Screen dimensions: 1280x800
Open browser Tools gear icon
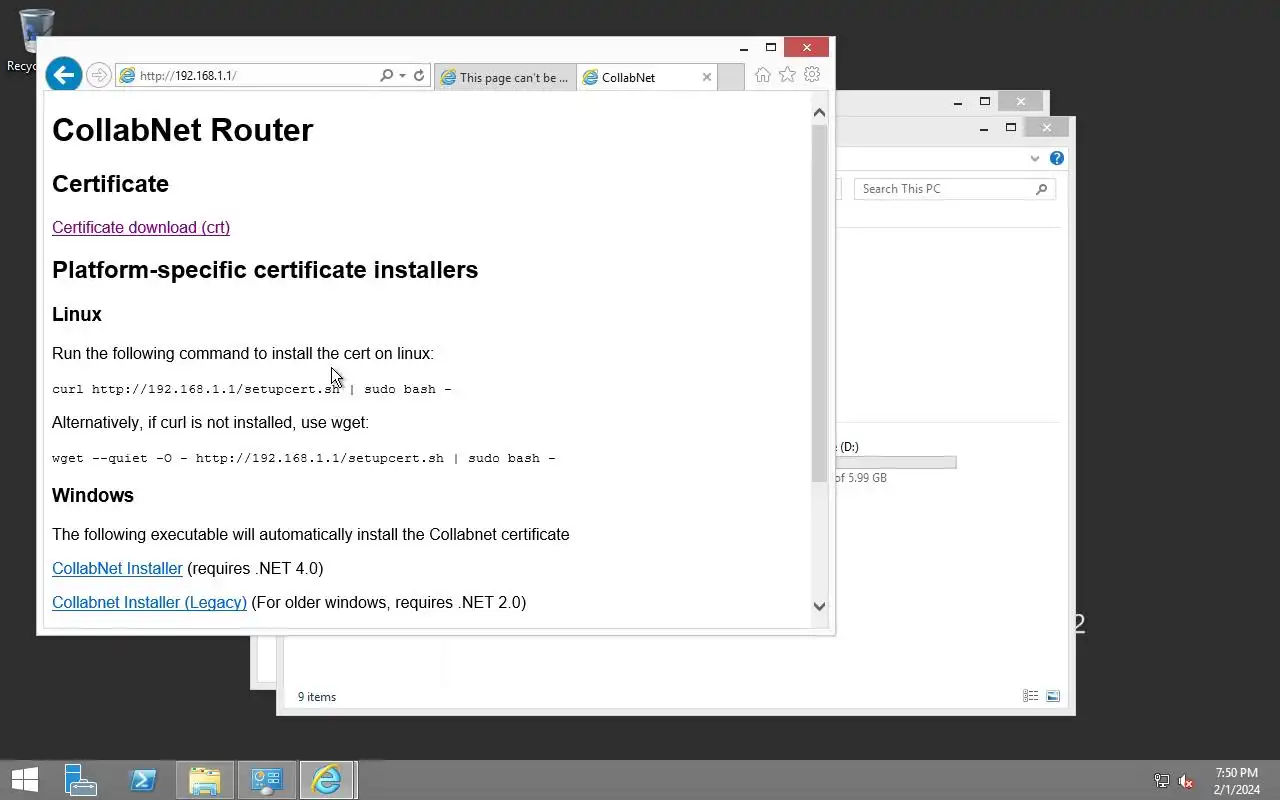coord(812,75)
